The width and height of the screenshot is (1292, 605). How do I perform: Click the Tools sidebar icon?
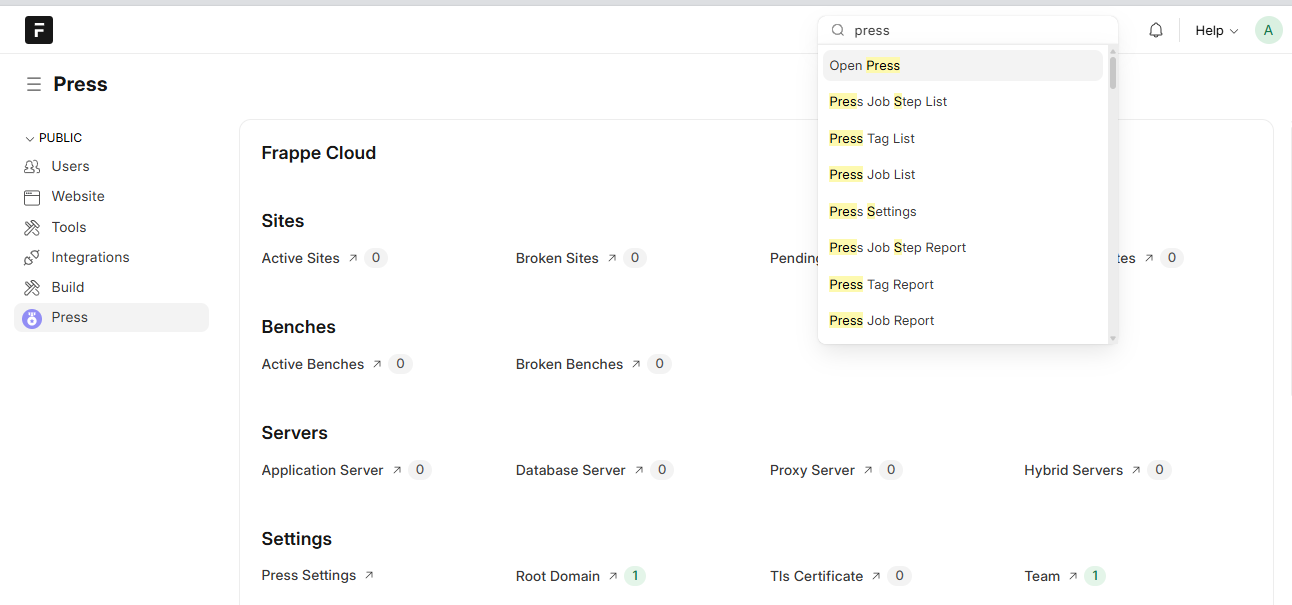coord(32,228)
